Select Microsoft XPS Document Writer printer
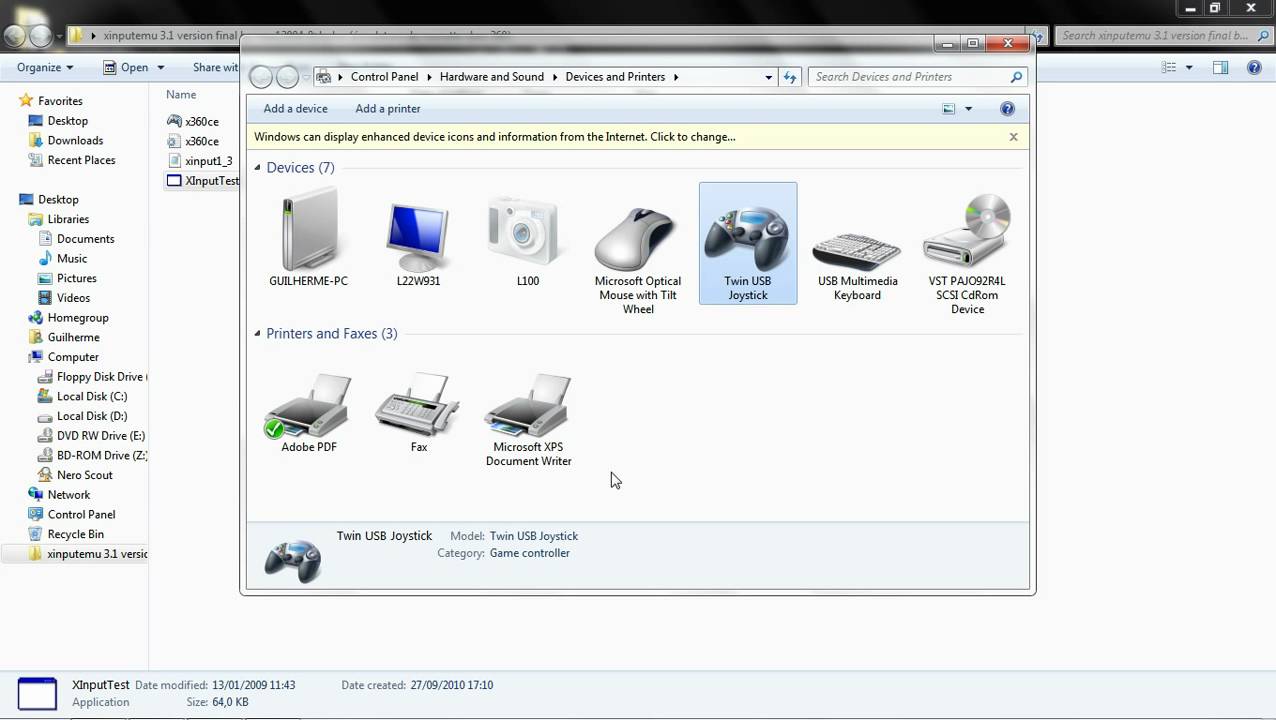The image size is (1276, 720). coord(528,418)
